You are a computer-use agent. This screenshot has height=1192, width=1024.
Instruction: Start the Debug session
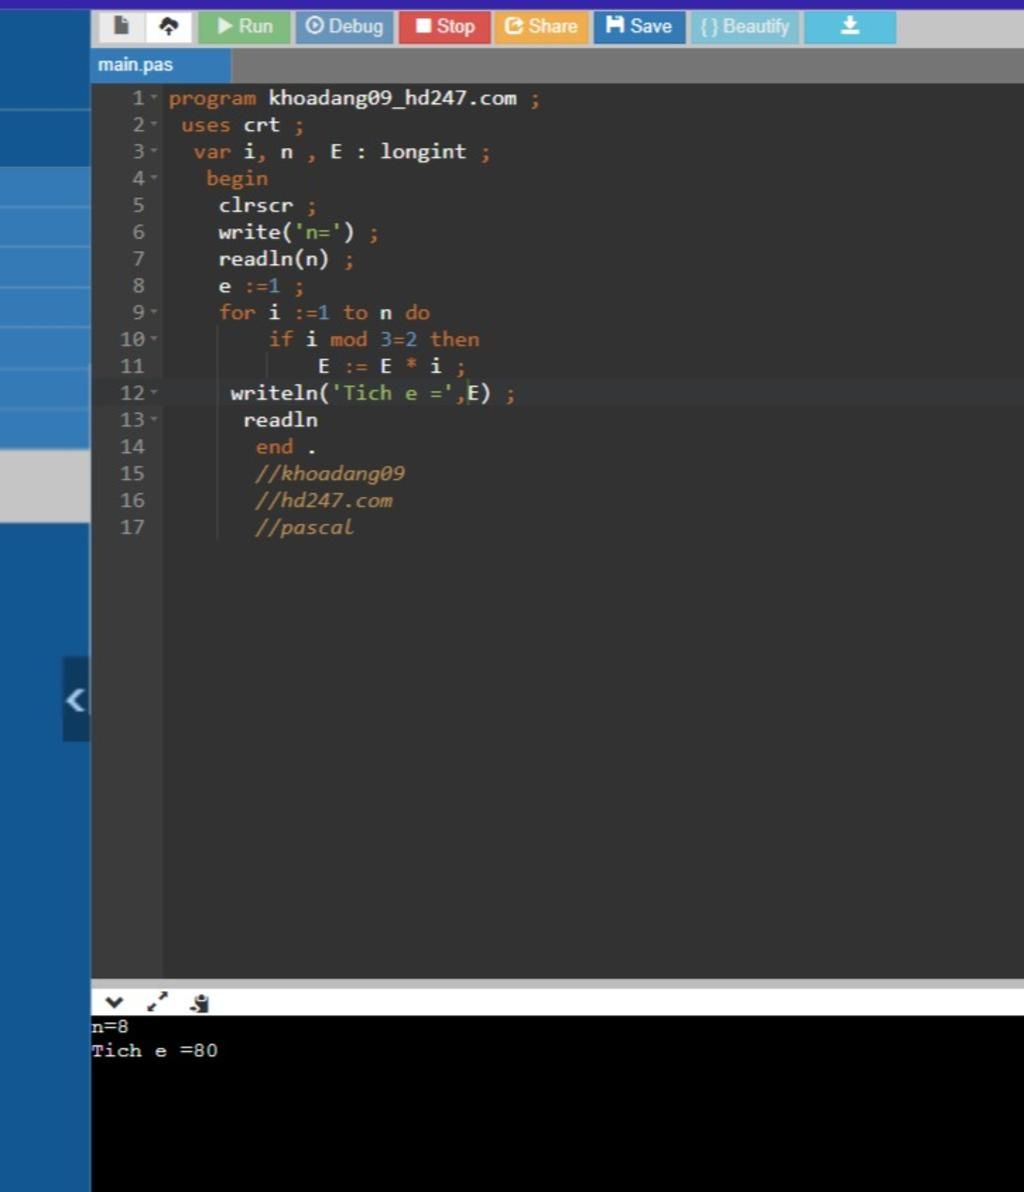click(x=344, y=27)
